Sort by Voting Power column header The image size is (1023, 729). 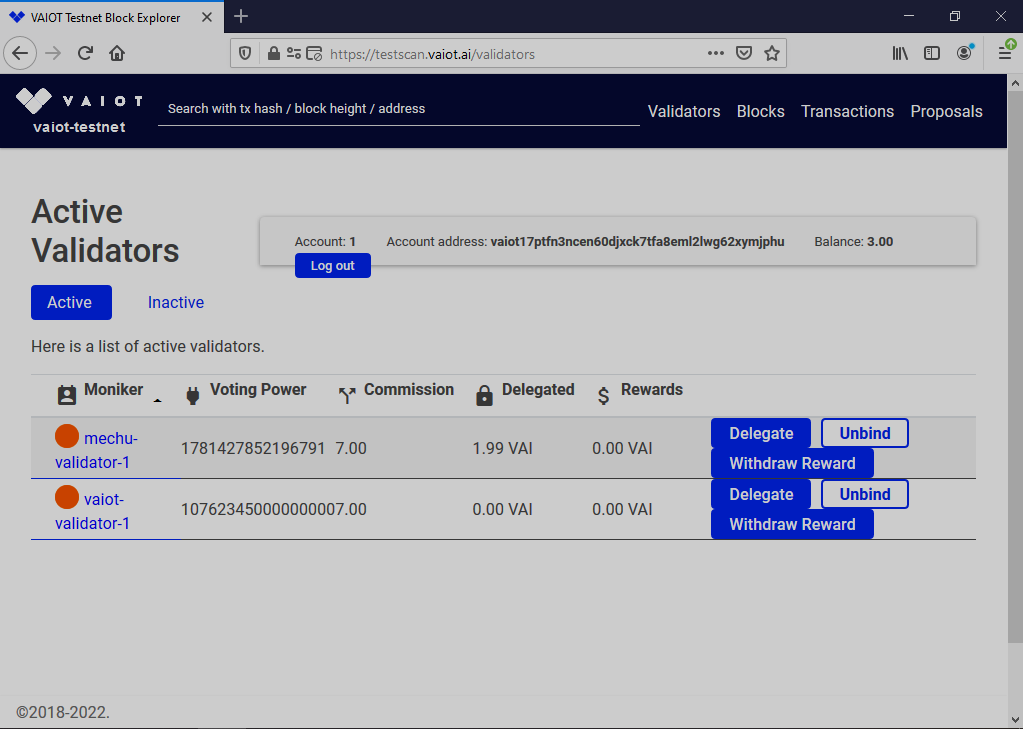258,390
